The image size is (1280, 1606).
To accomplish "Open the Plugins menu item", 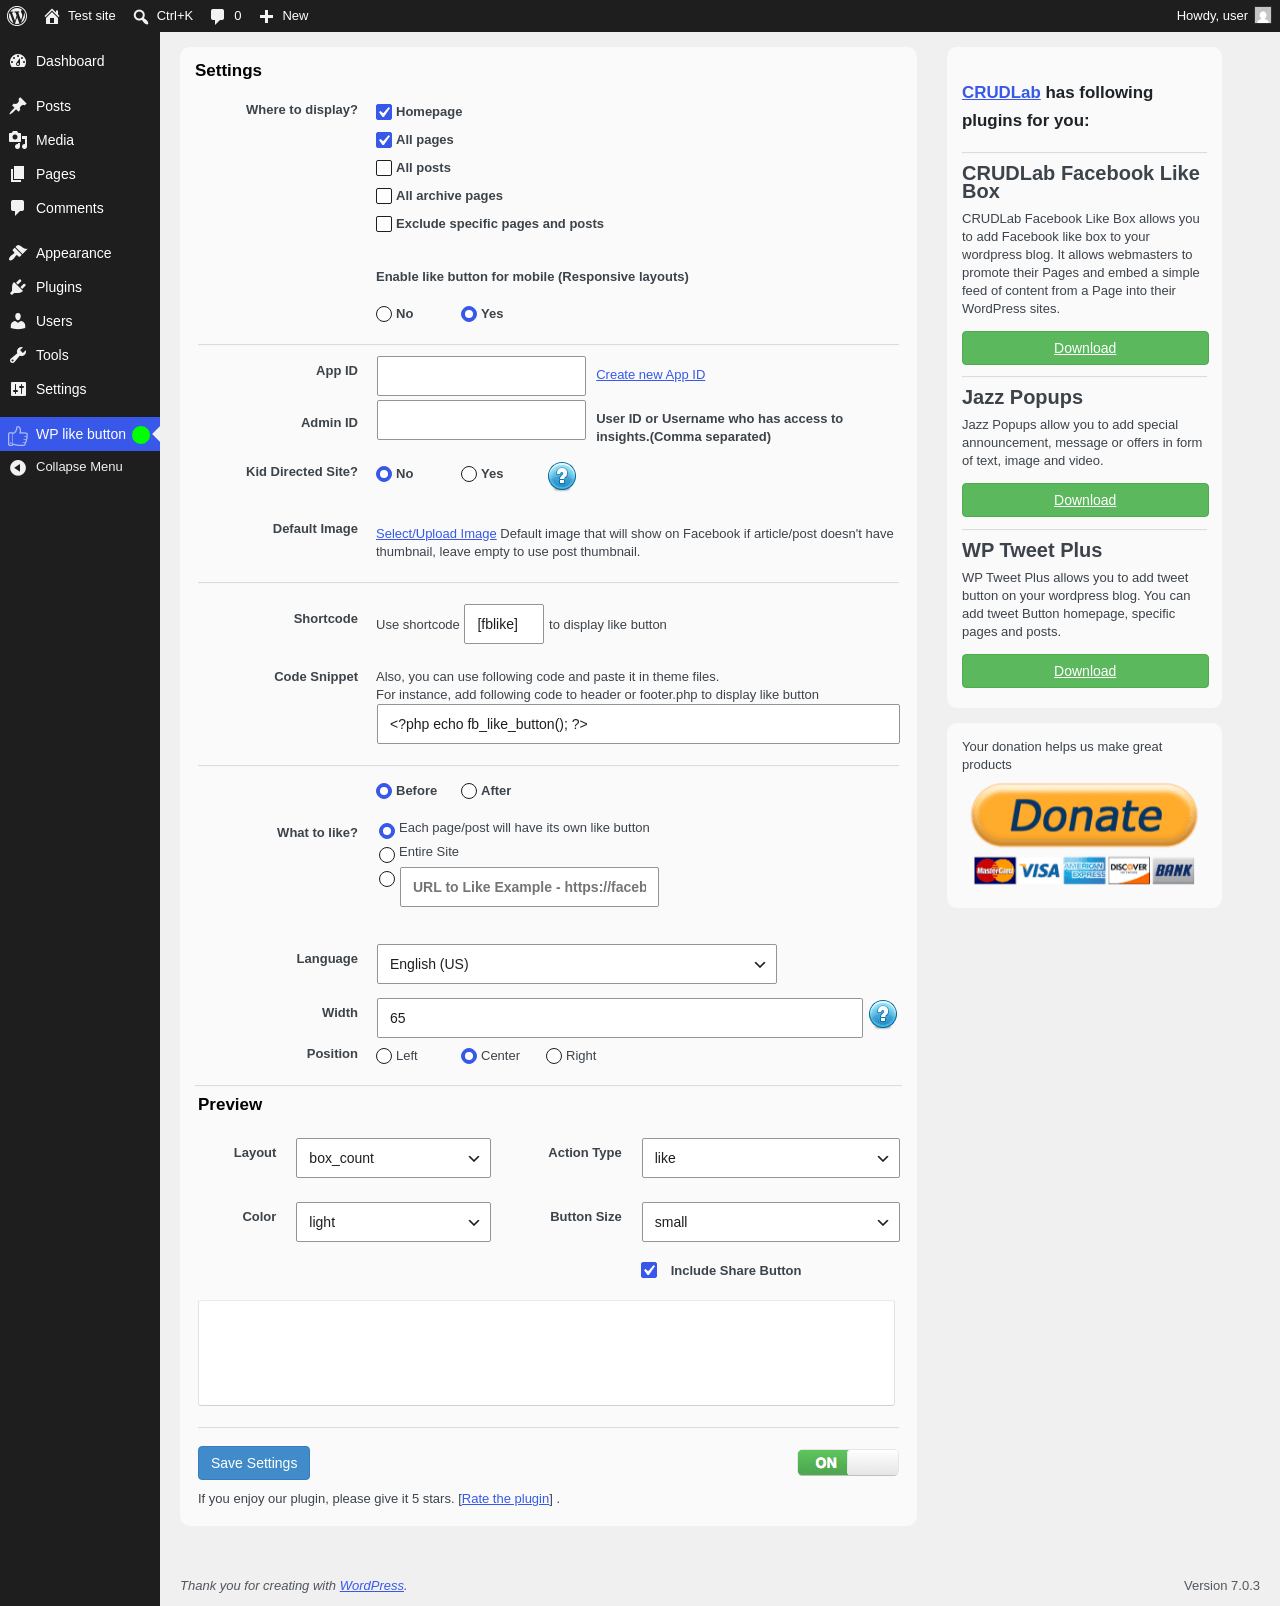I will [x=80, y=287].
